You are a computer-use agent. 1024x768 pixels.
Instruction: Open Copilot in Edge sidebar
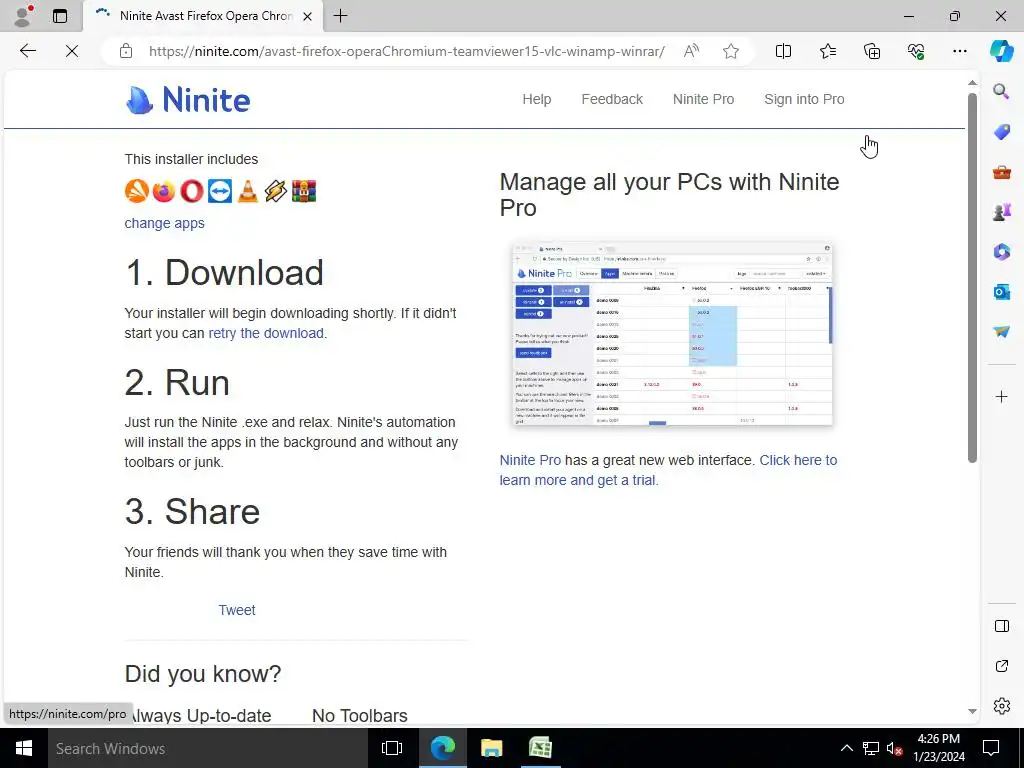pos(1001,51)
